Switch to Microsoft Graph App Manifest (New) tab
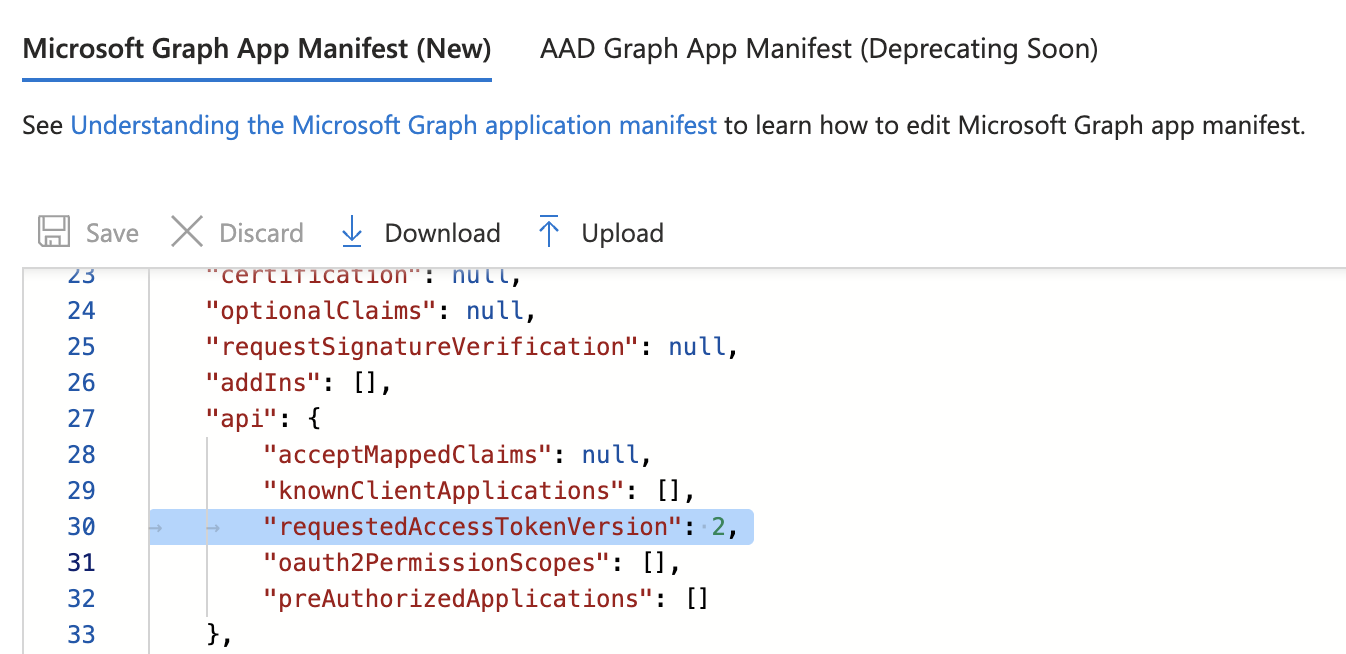This screenshot has width=1346, height=654. [257, 48]
